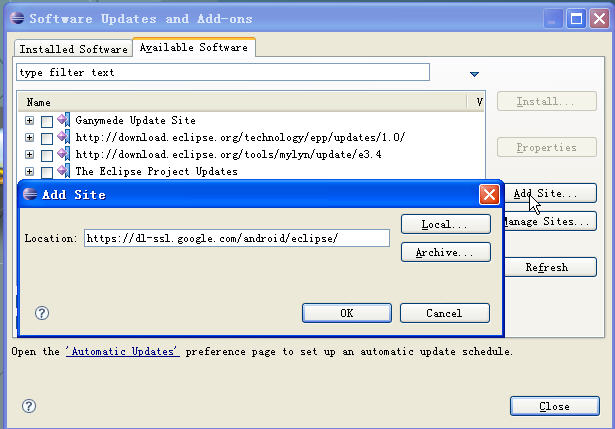The width and height of the screenshot is (615, 429).
Task: Click the Name column header
Action: [242, 102]
